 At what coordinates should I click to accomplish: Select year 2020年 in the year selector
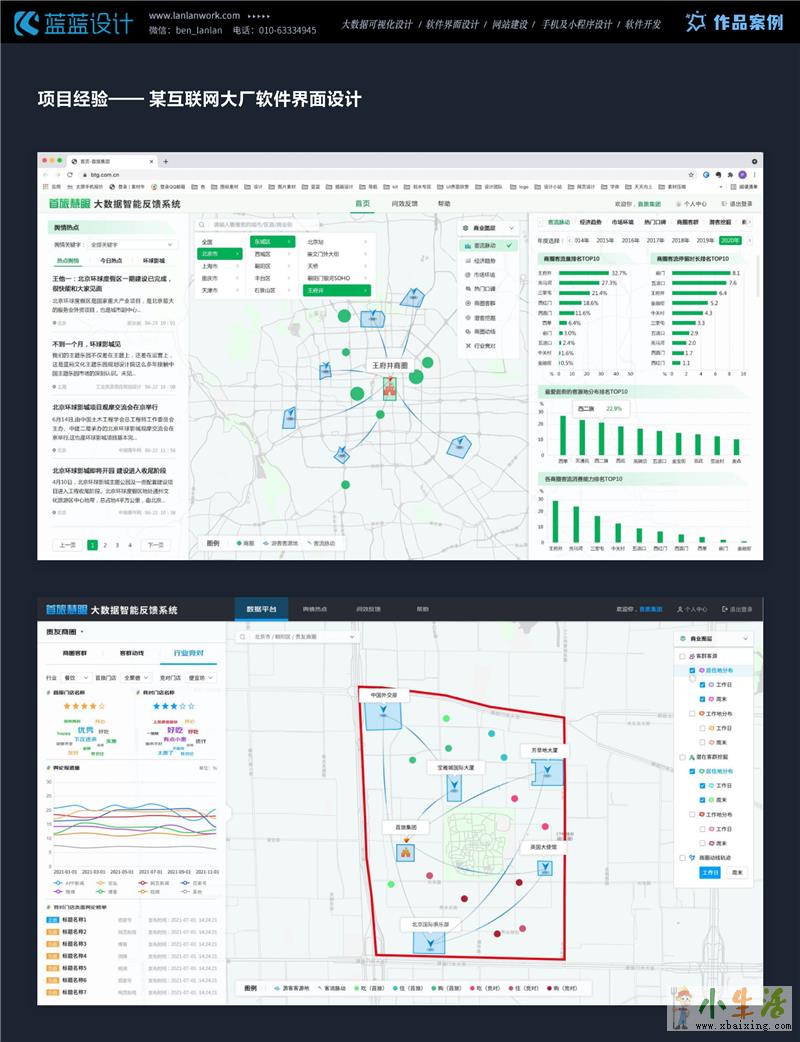click(x=730, y=240)
